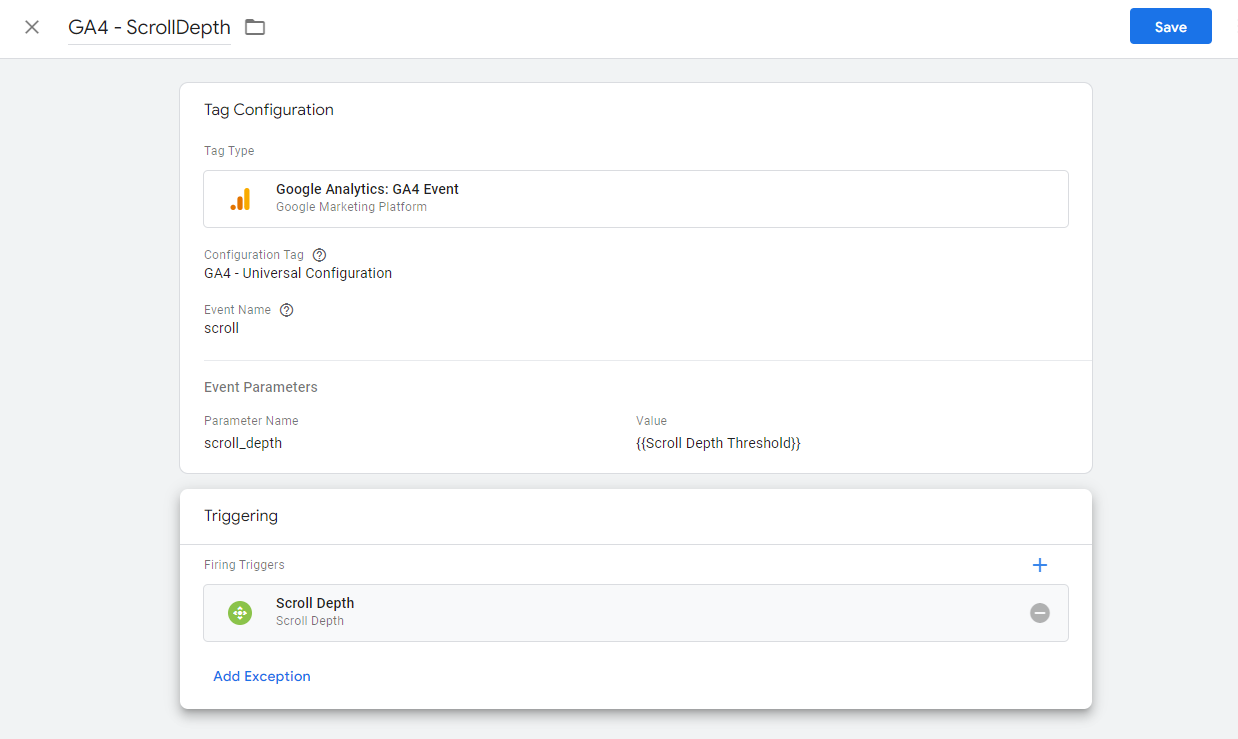Close the tag editor with the X icon

point(31,27)
